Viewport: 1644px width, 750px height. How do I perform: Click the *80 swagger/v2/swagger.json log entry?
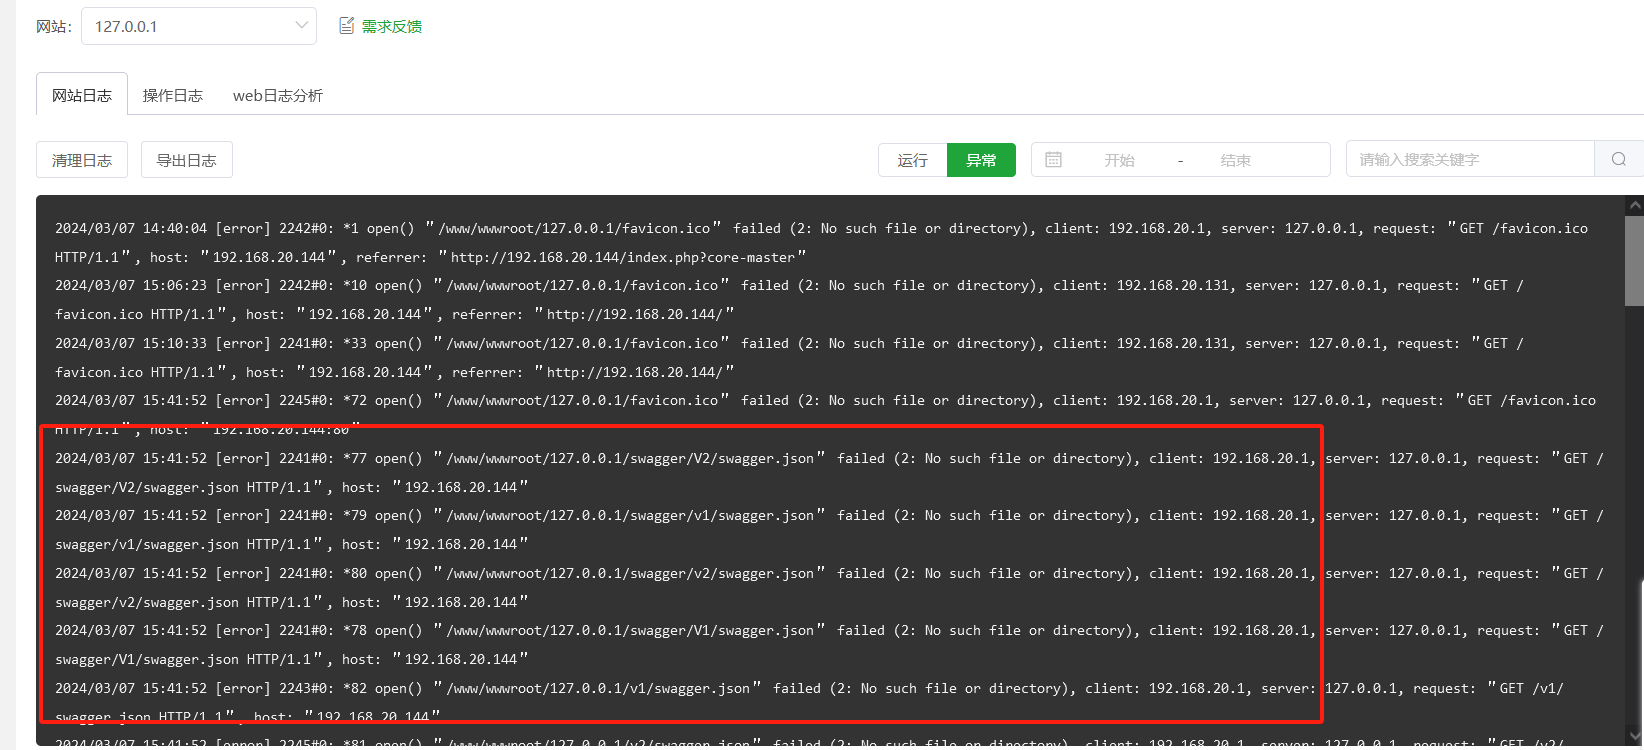click(x=829, y=587)
